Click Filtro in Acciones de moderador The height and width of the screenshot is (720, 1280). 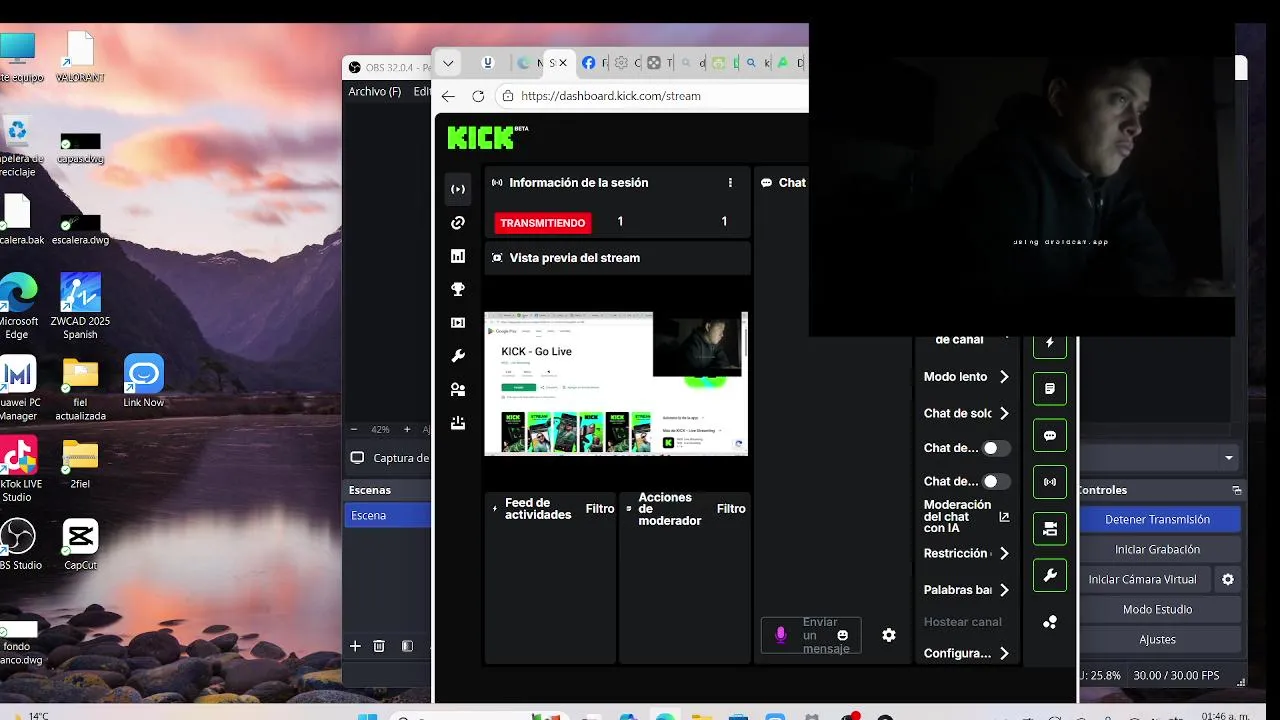pos(731,509)
